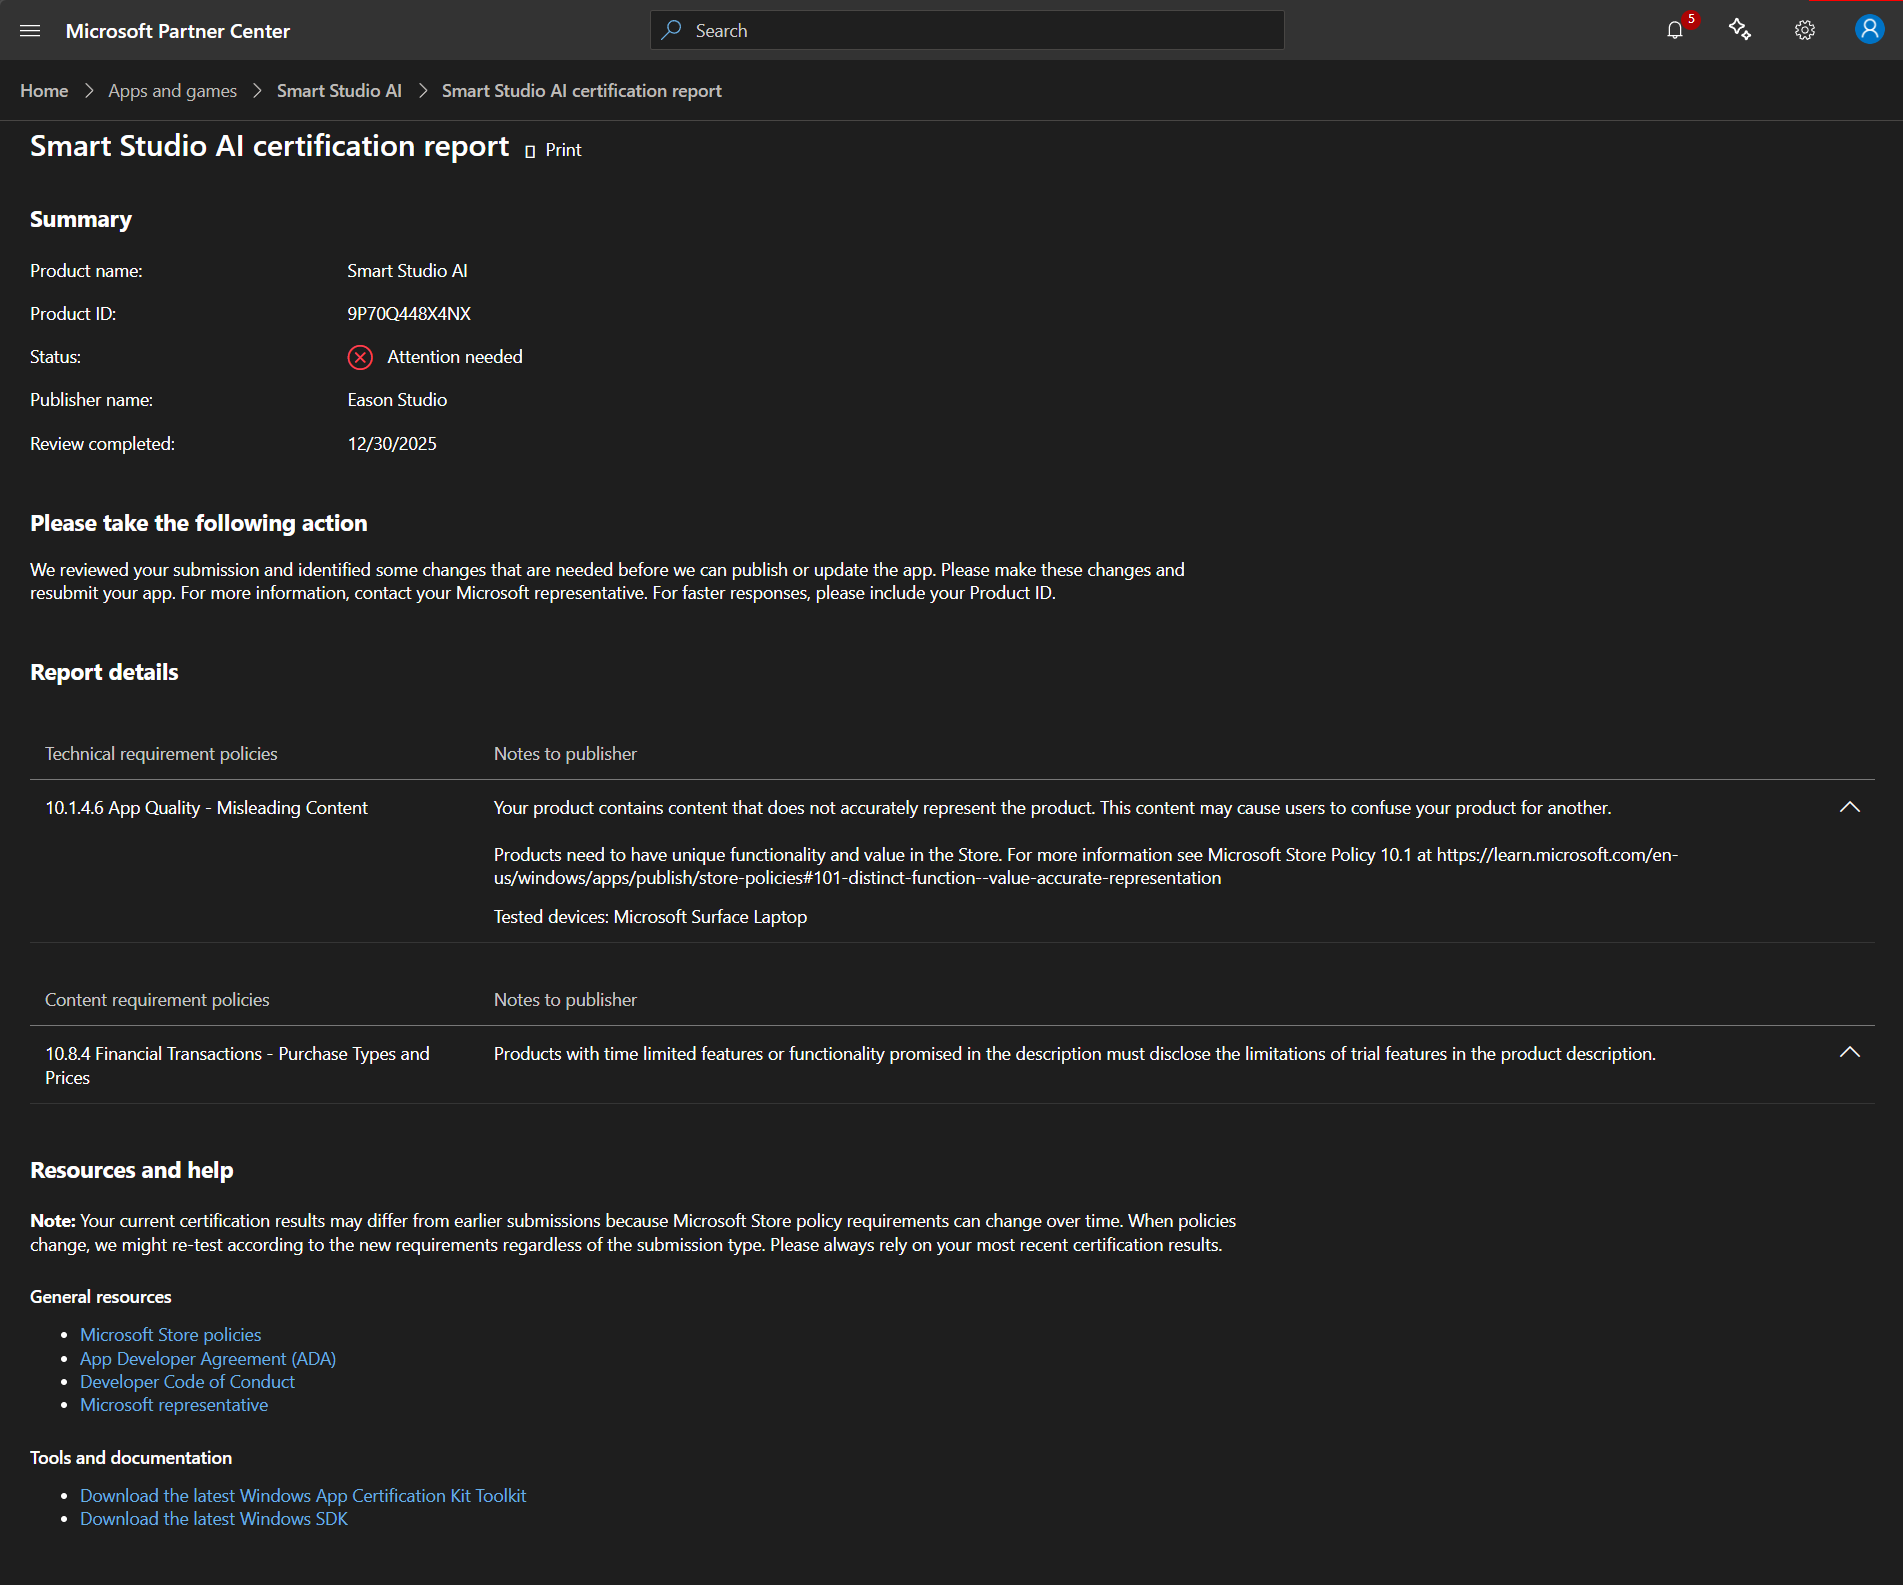The width and height of the screenshot is (1903, 1585).
Task: Click the search magnifier icon
Action: [672, 30]
